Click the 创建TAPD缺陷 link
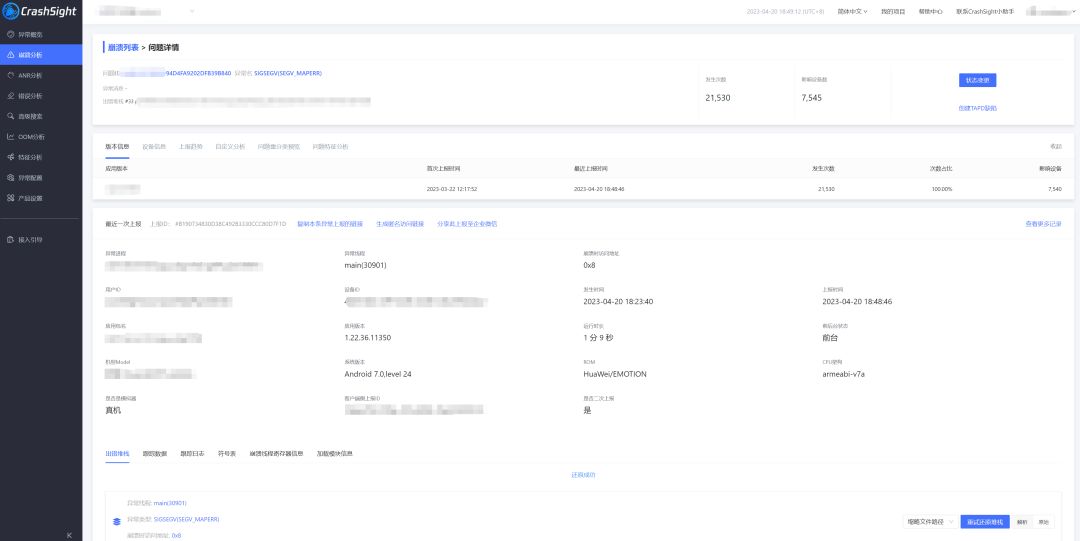 tap(977, 108)
